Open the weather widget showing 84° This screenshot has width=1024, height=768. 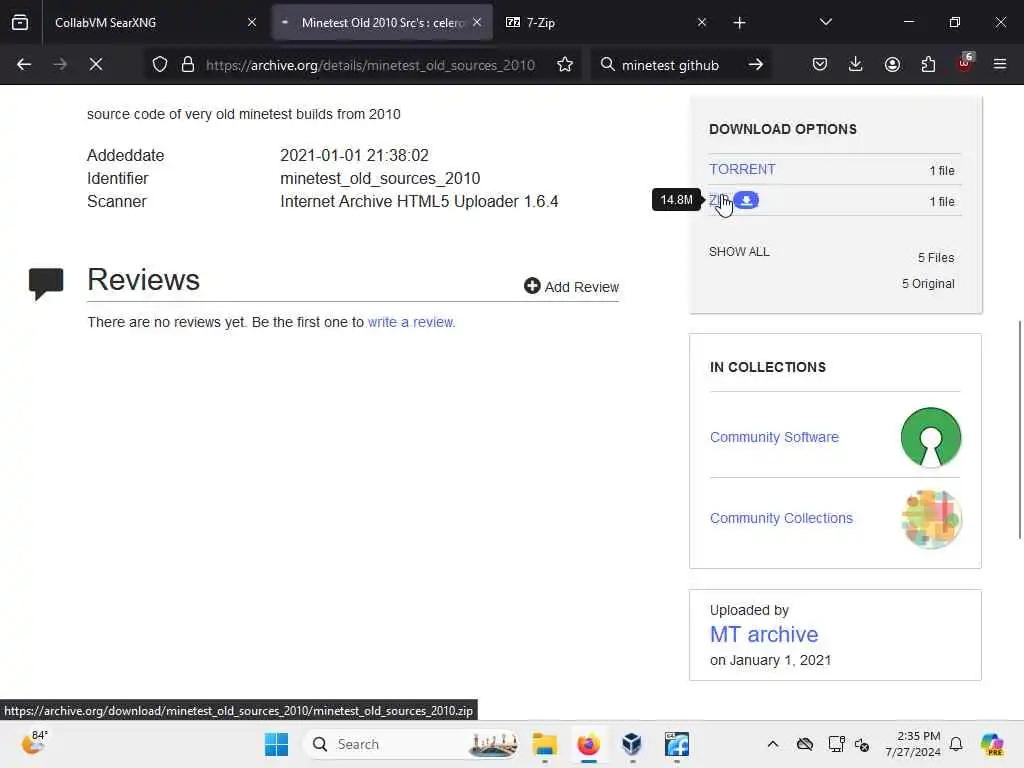[34, 743]
